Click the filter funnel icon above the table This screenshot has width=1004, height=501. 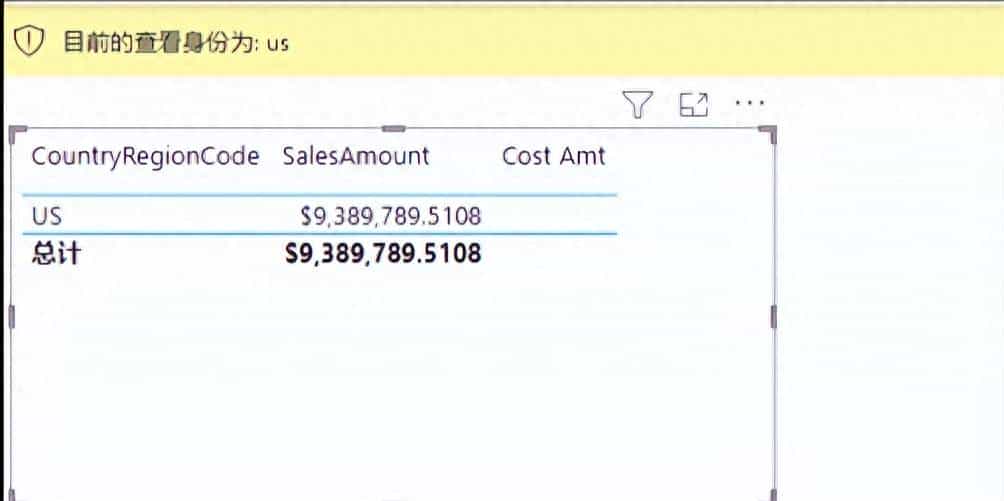637,104
